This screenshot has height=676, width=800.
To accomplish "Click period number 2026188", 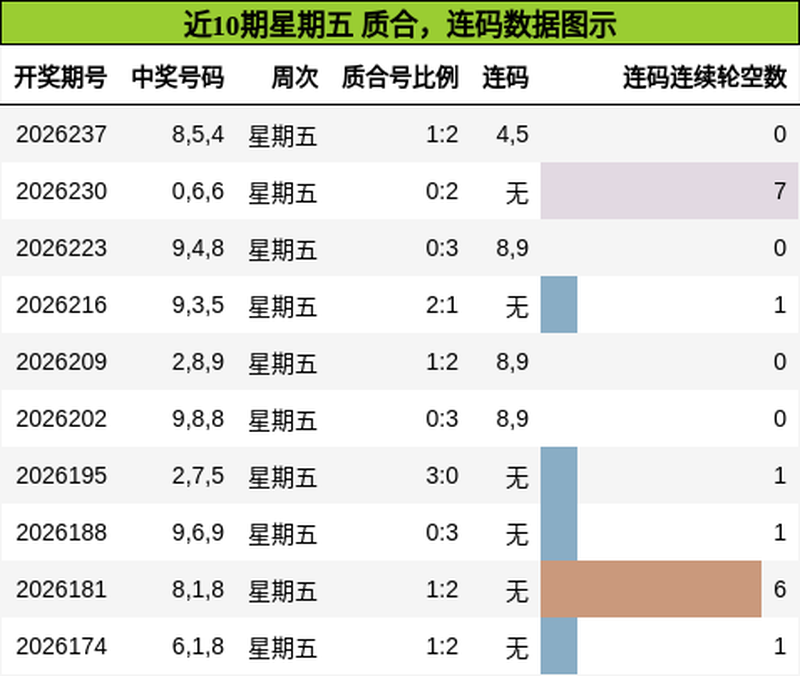I will tap(61, 533).
